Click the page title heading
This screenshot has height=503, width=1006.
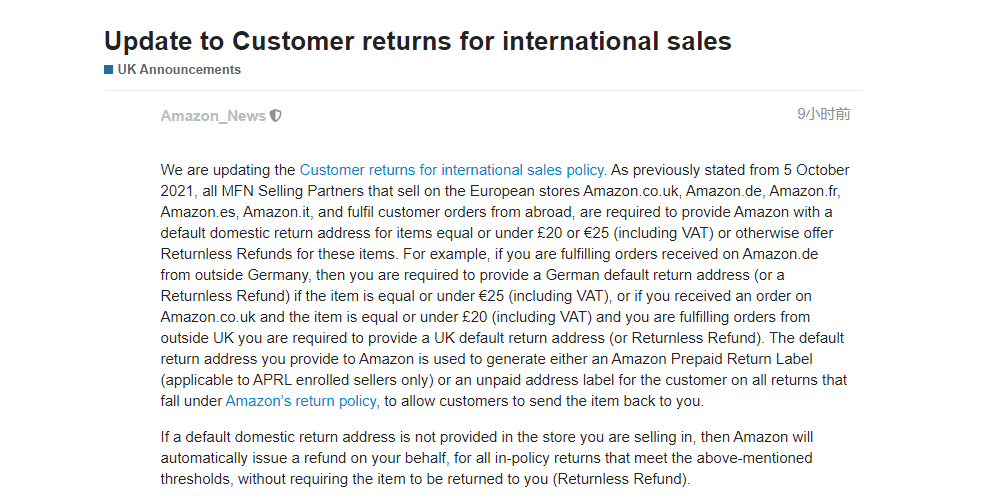(x=418, y=41)
